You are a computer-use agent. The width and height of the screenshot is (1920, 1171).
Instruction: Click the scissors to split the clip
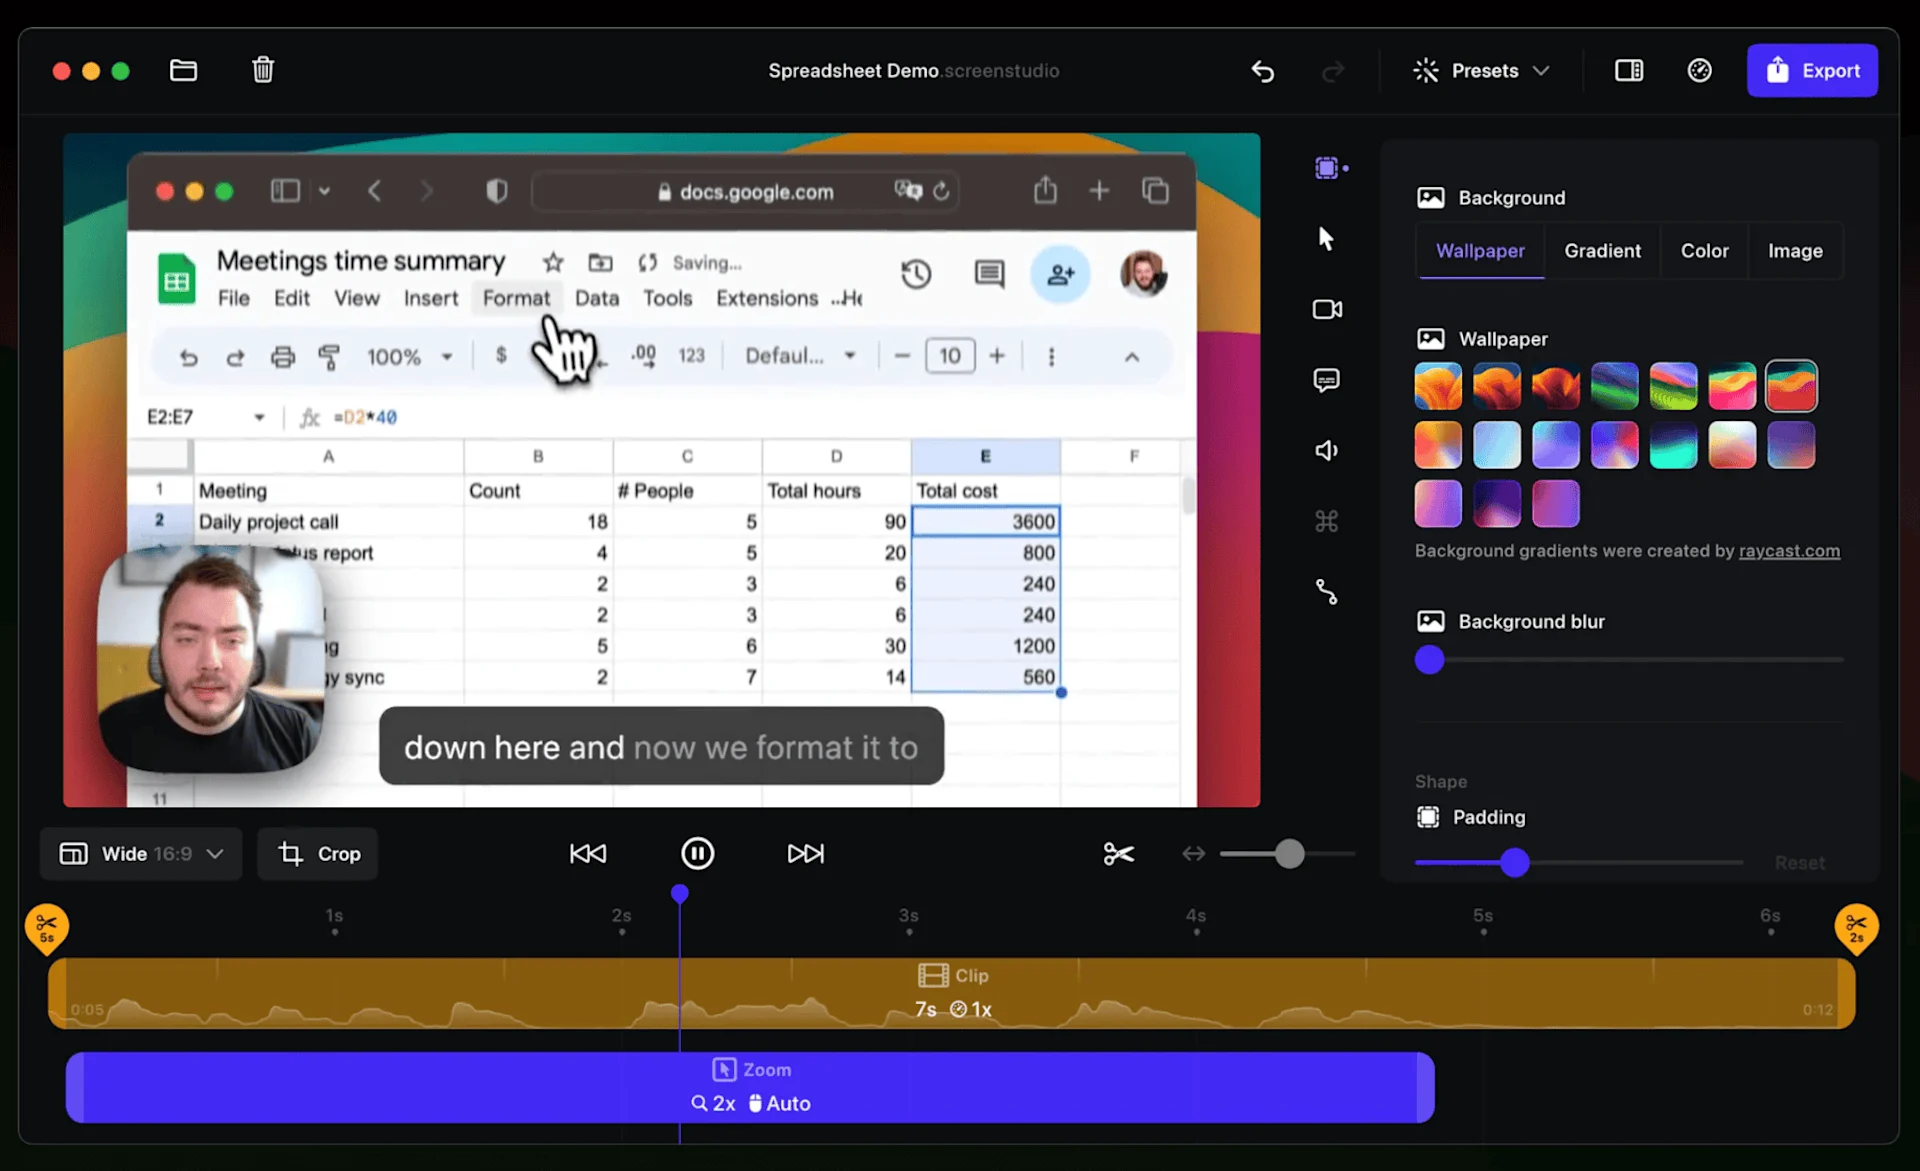point(1118,853)
